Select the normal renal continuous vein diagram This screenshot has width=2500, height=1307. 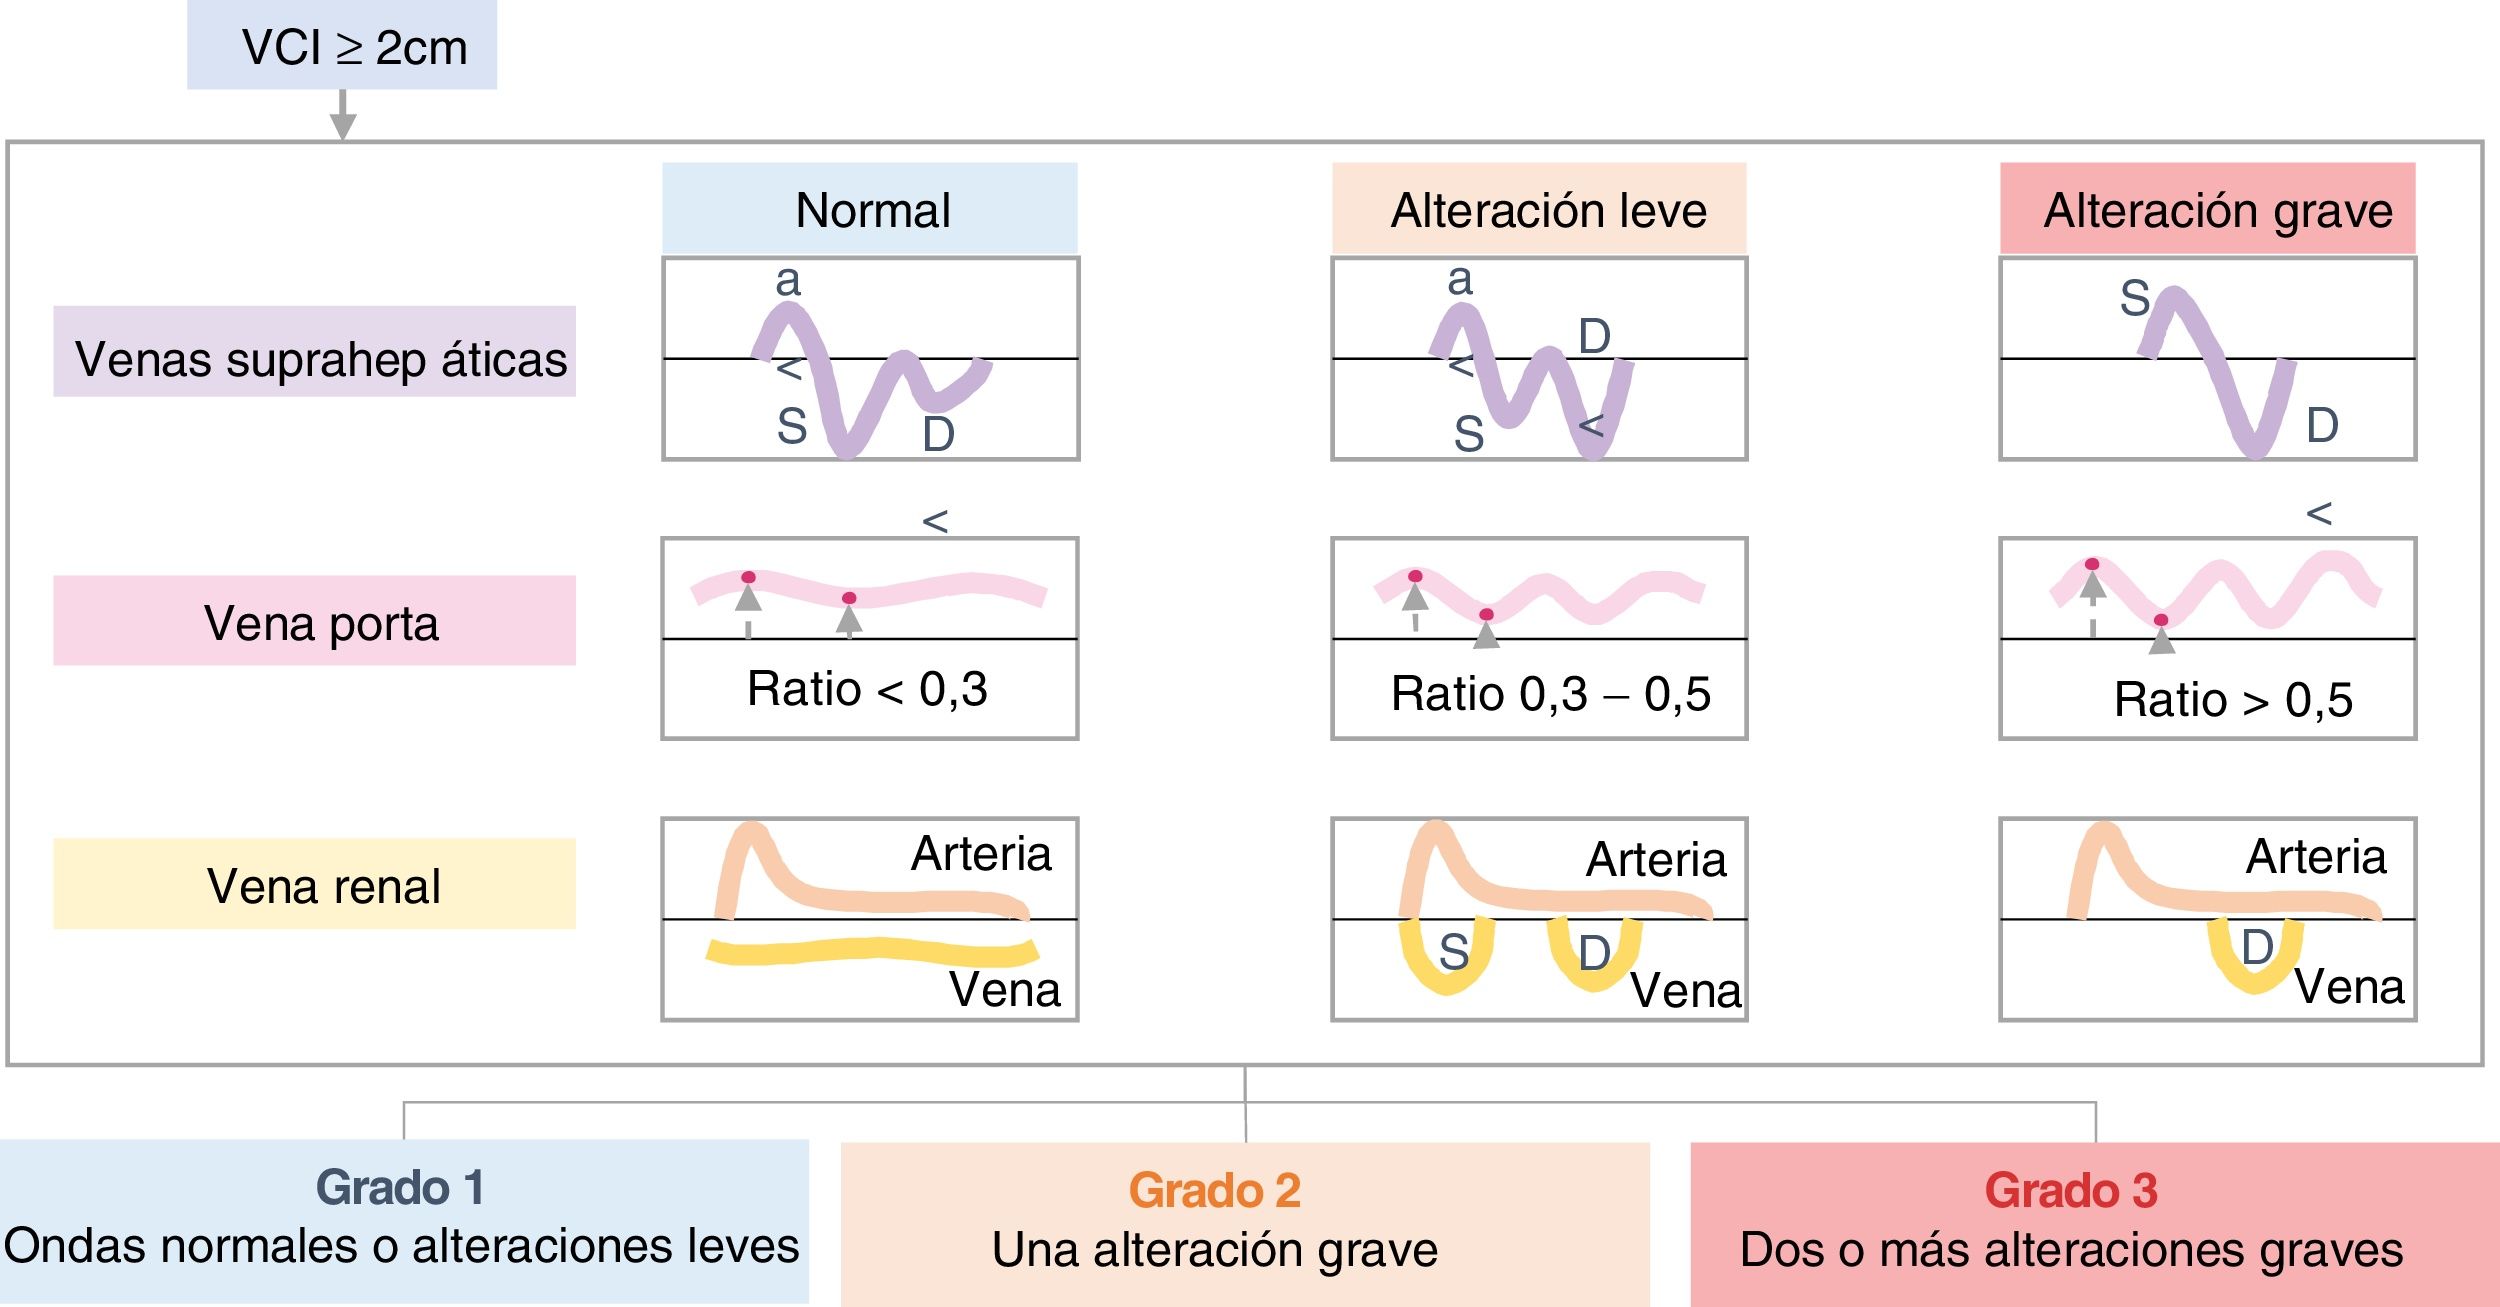(x=870, y=920)
